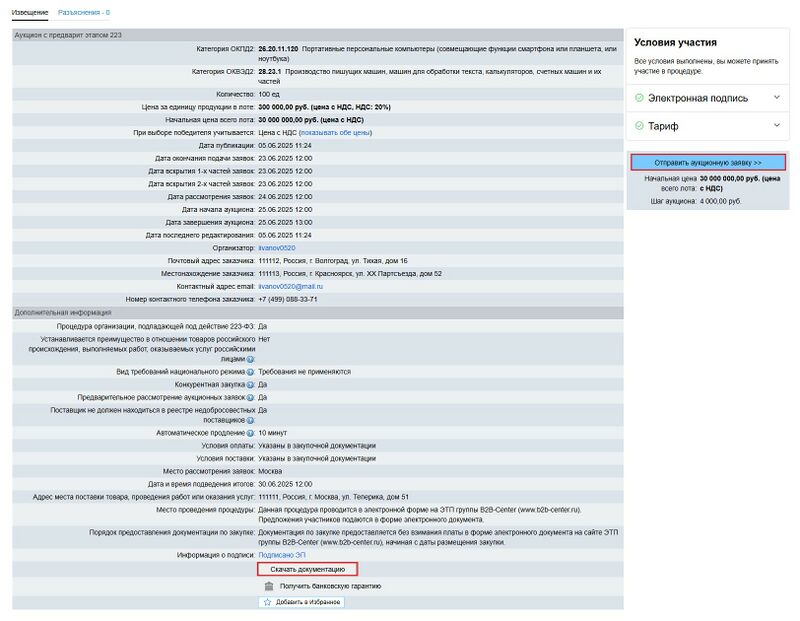800x621 pixels.
Task: Open the info icon next to Конкурентная закупка
Action: click(x=249, y=385)
